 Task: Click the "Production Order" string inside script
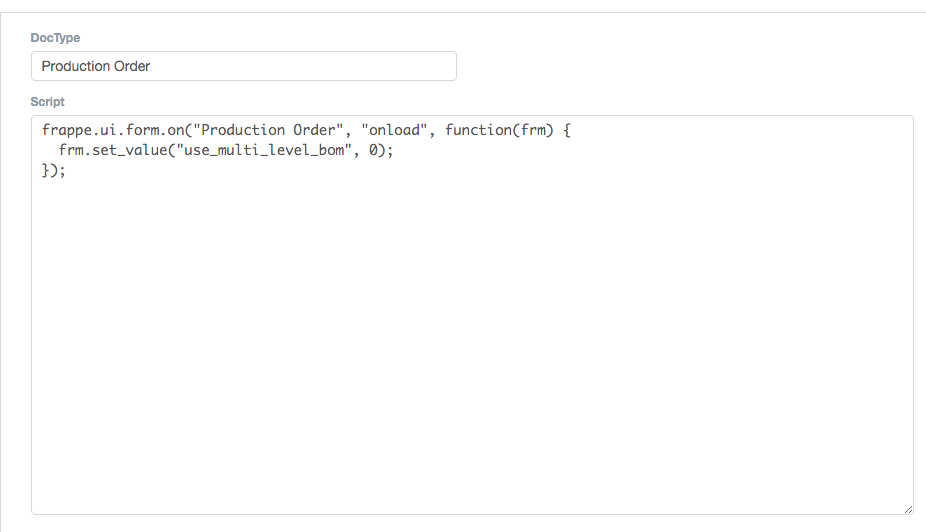tap(268, 130)
